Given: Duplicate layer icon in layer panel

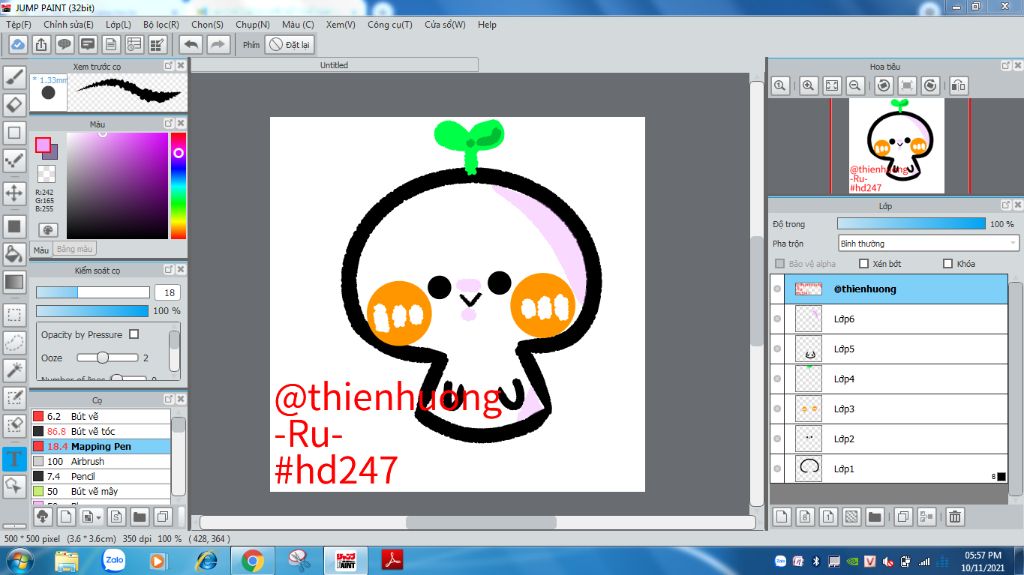Looking at the screenshot, I should tap(903, 517).
